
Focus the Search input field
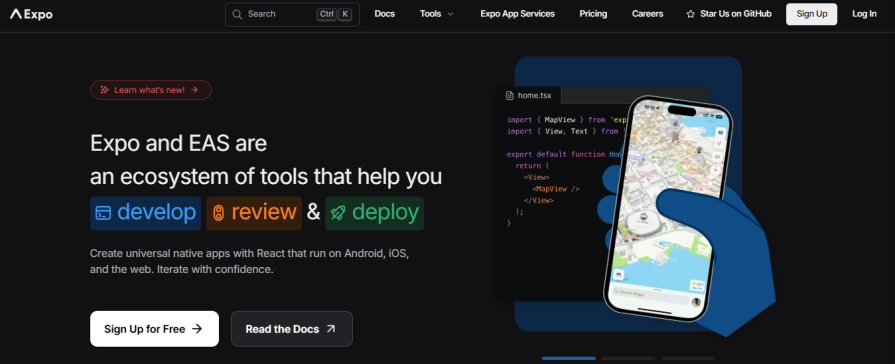coord(292,14)
